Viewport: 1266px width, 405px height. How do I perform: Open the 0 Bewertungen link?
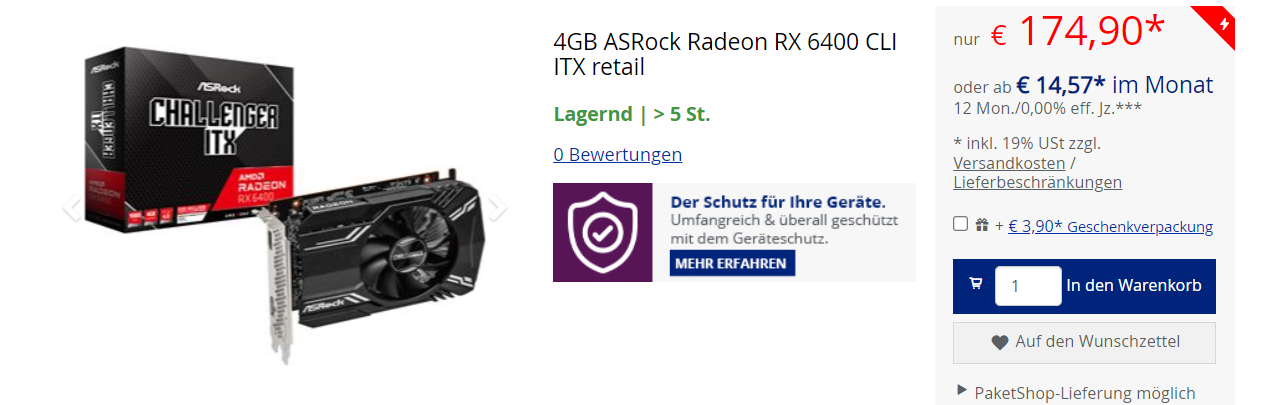coord(618,154)
